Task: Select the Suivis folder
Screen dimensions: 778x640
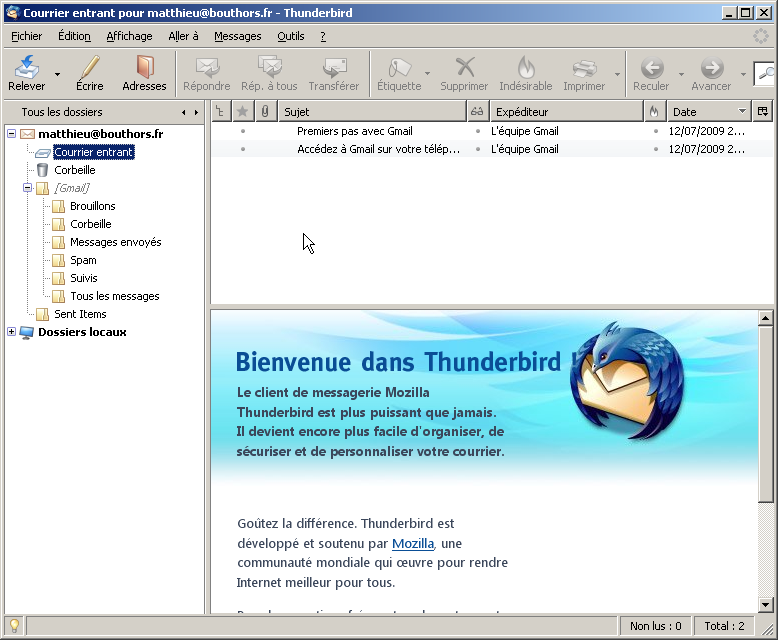Action: [x=83, y=278]
